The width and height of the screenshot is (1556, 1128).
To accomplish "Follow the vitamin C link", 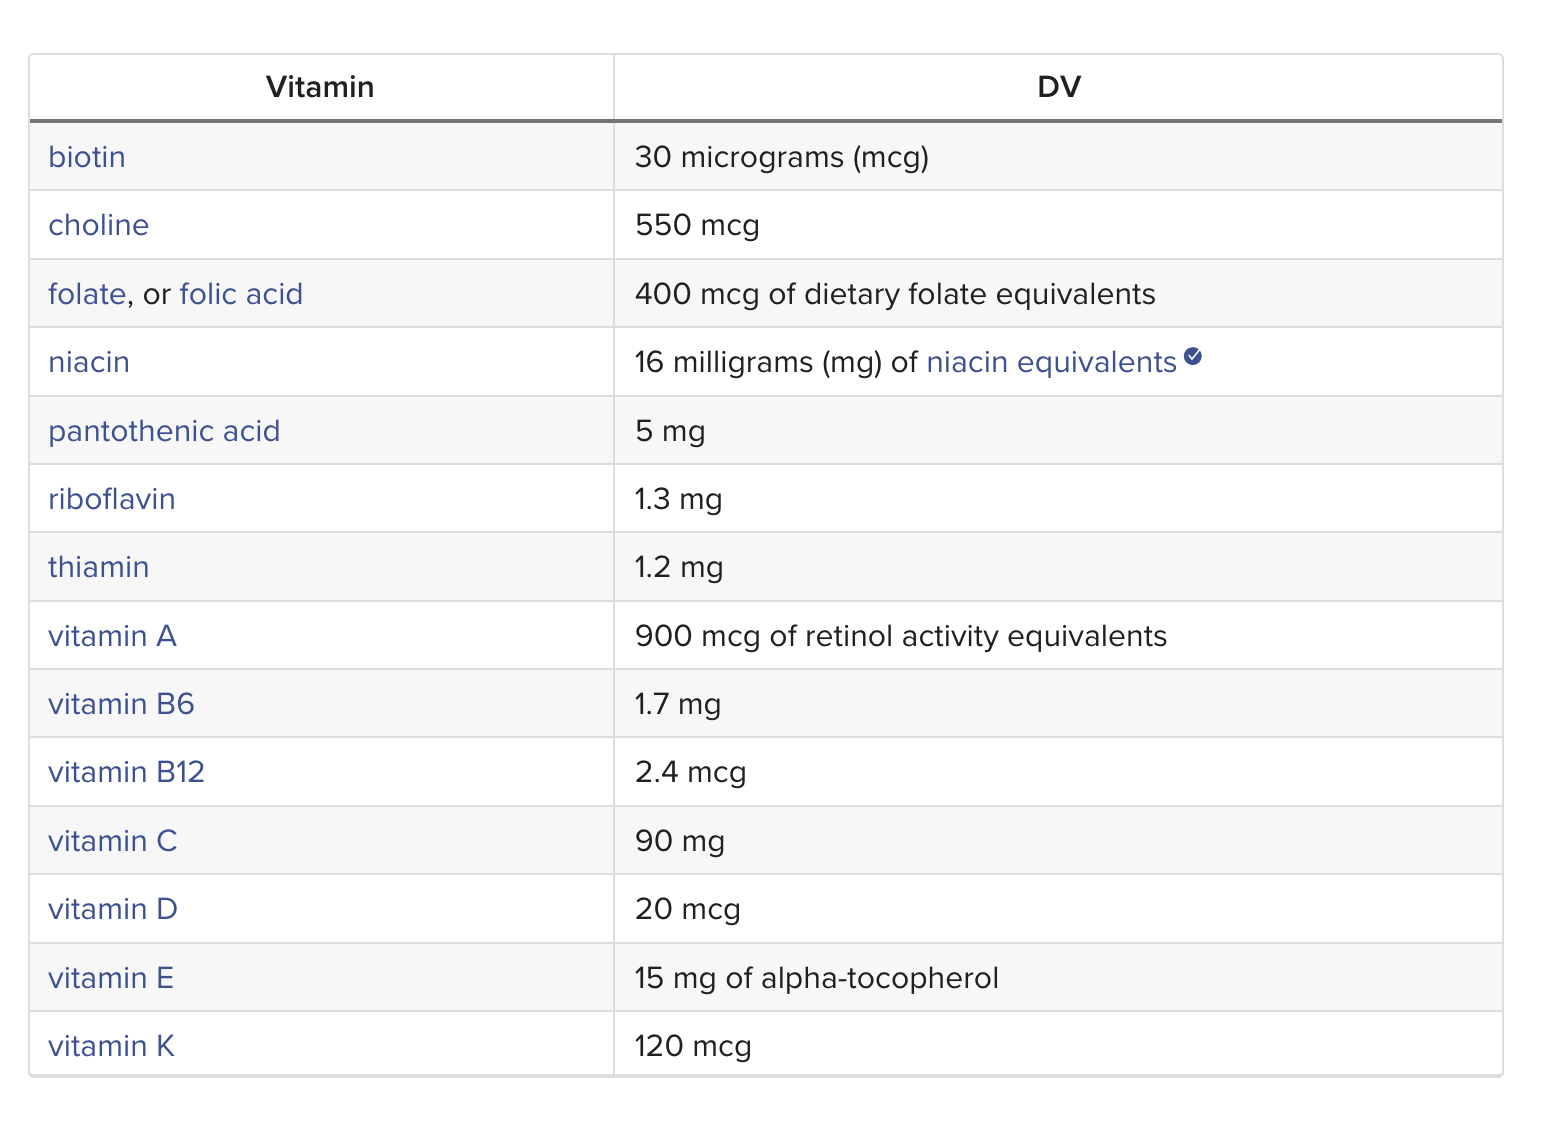I will tap(113, 841).
